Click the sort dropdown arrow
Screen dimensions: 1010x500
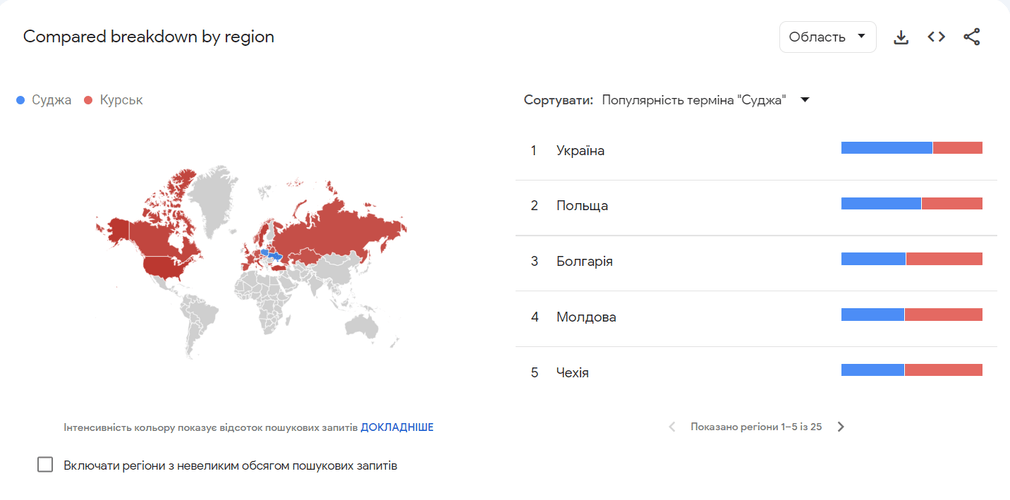804,100
